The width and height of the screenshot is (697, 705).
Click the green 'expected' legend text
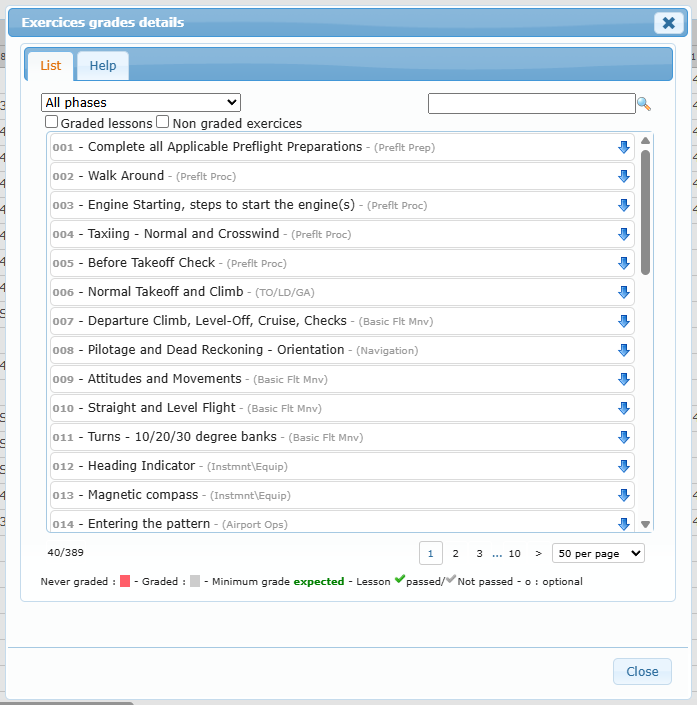(319, 581)
